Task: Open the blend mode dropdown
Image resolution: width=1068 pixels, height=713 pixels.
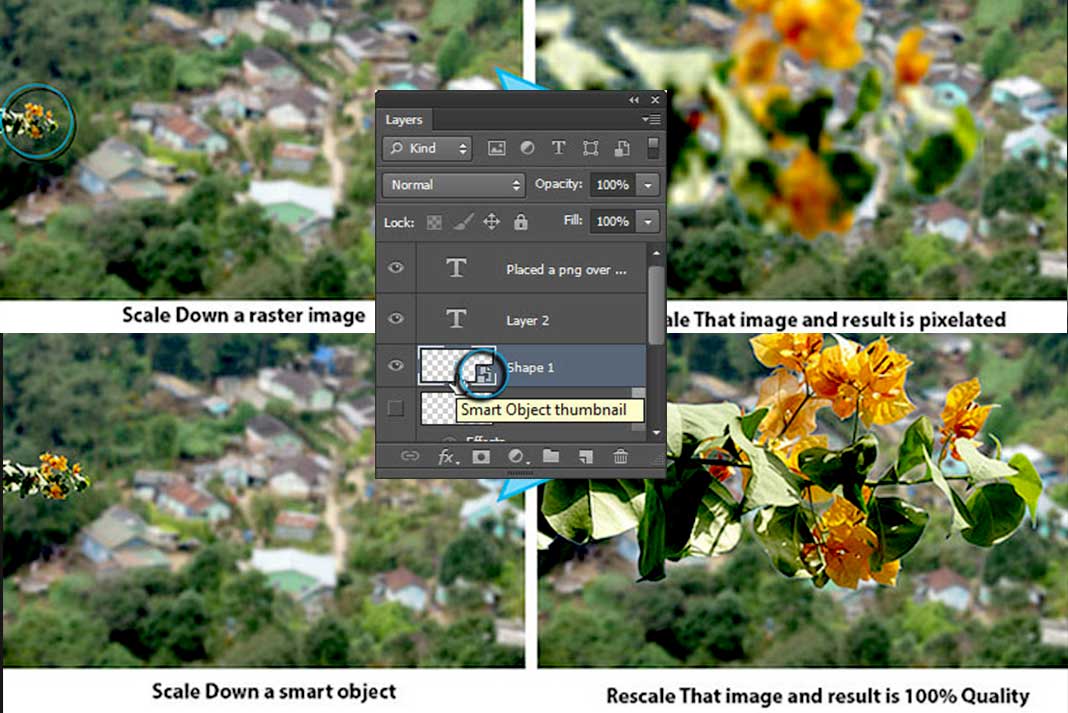Action: 453,185
